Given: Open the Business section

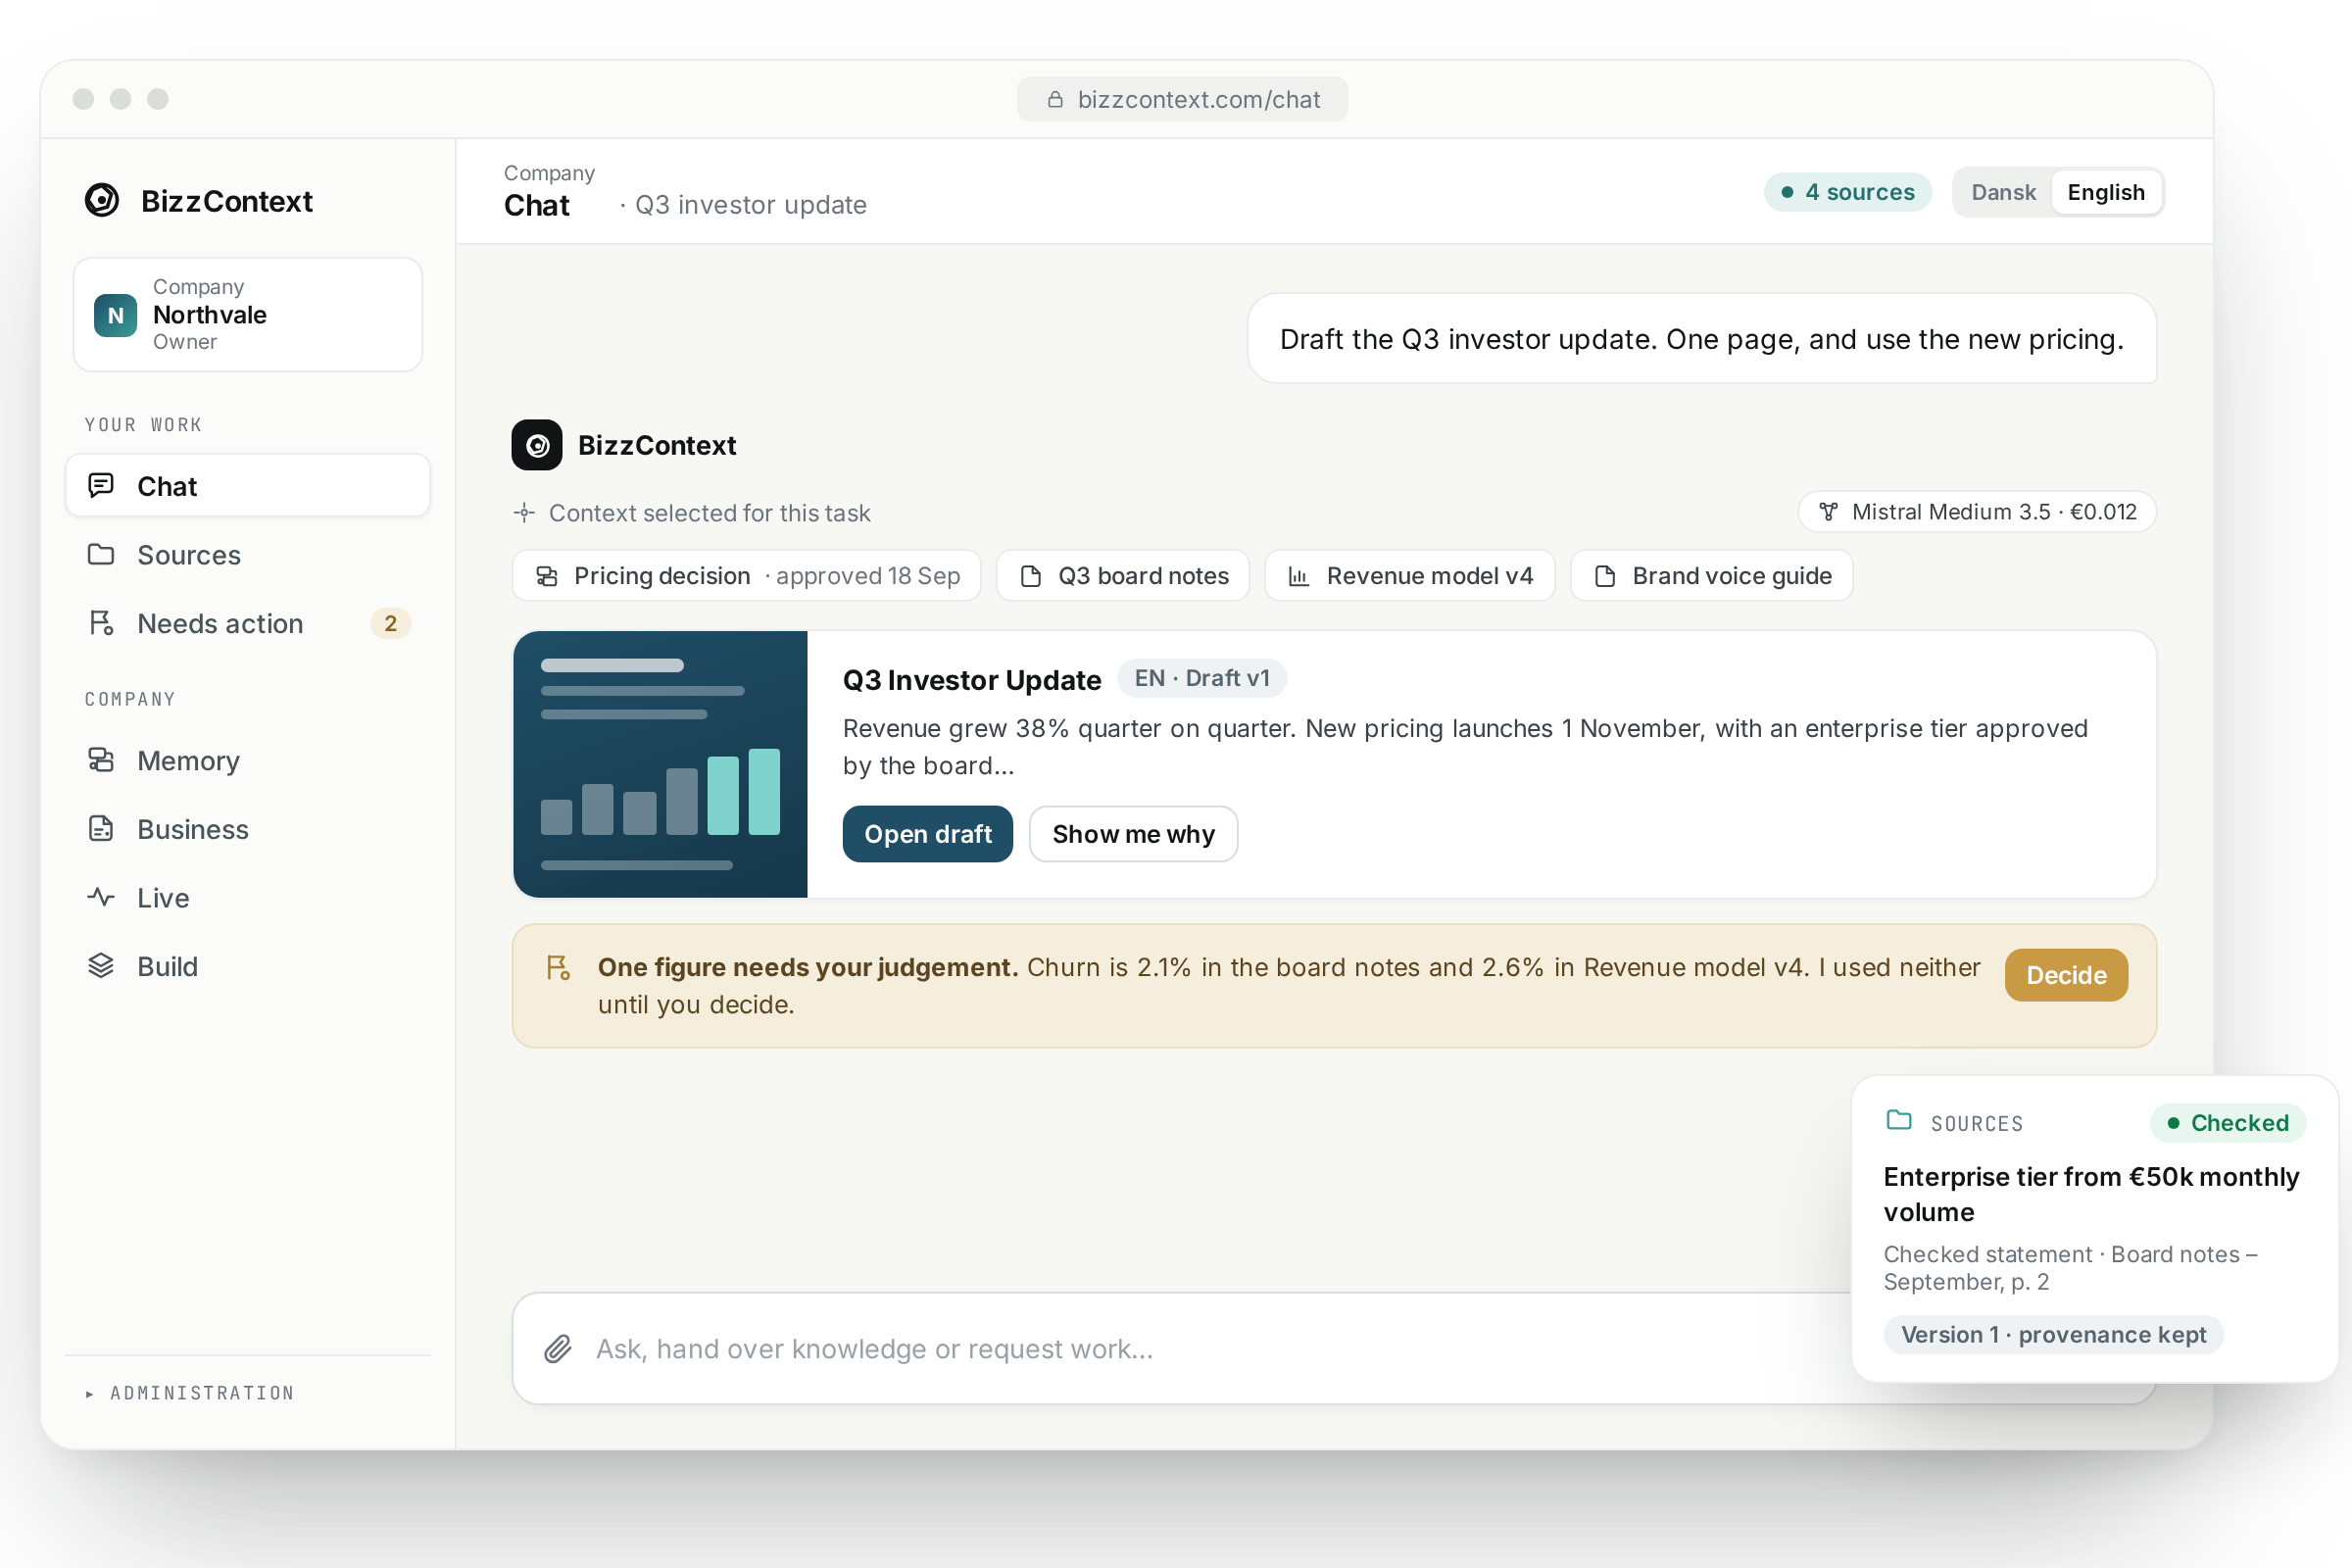Looking at the screenshot, I should tap(248, 829).
